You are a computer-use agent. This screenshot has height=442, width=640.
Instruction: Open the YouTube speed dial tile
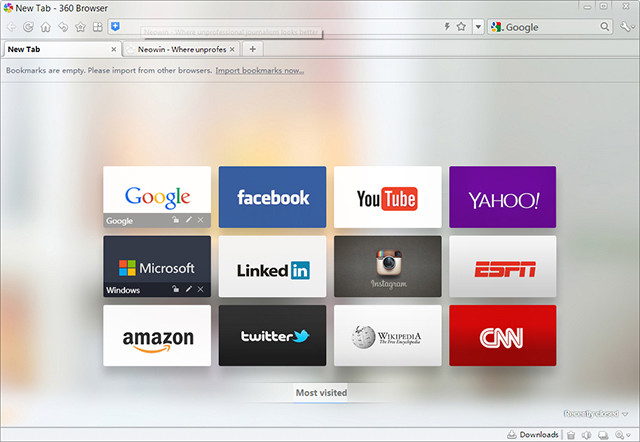387,197
